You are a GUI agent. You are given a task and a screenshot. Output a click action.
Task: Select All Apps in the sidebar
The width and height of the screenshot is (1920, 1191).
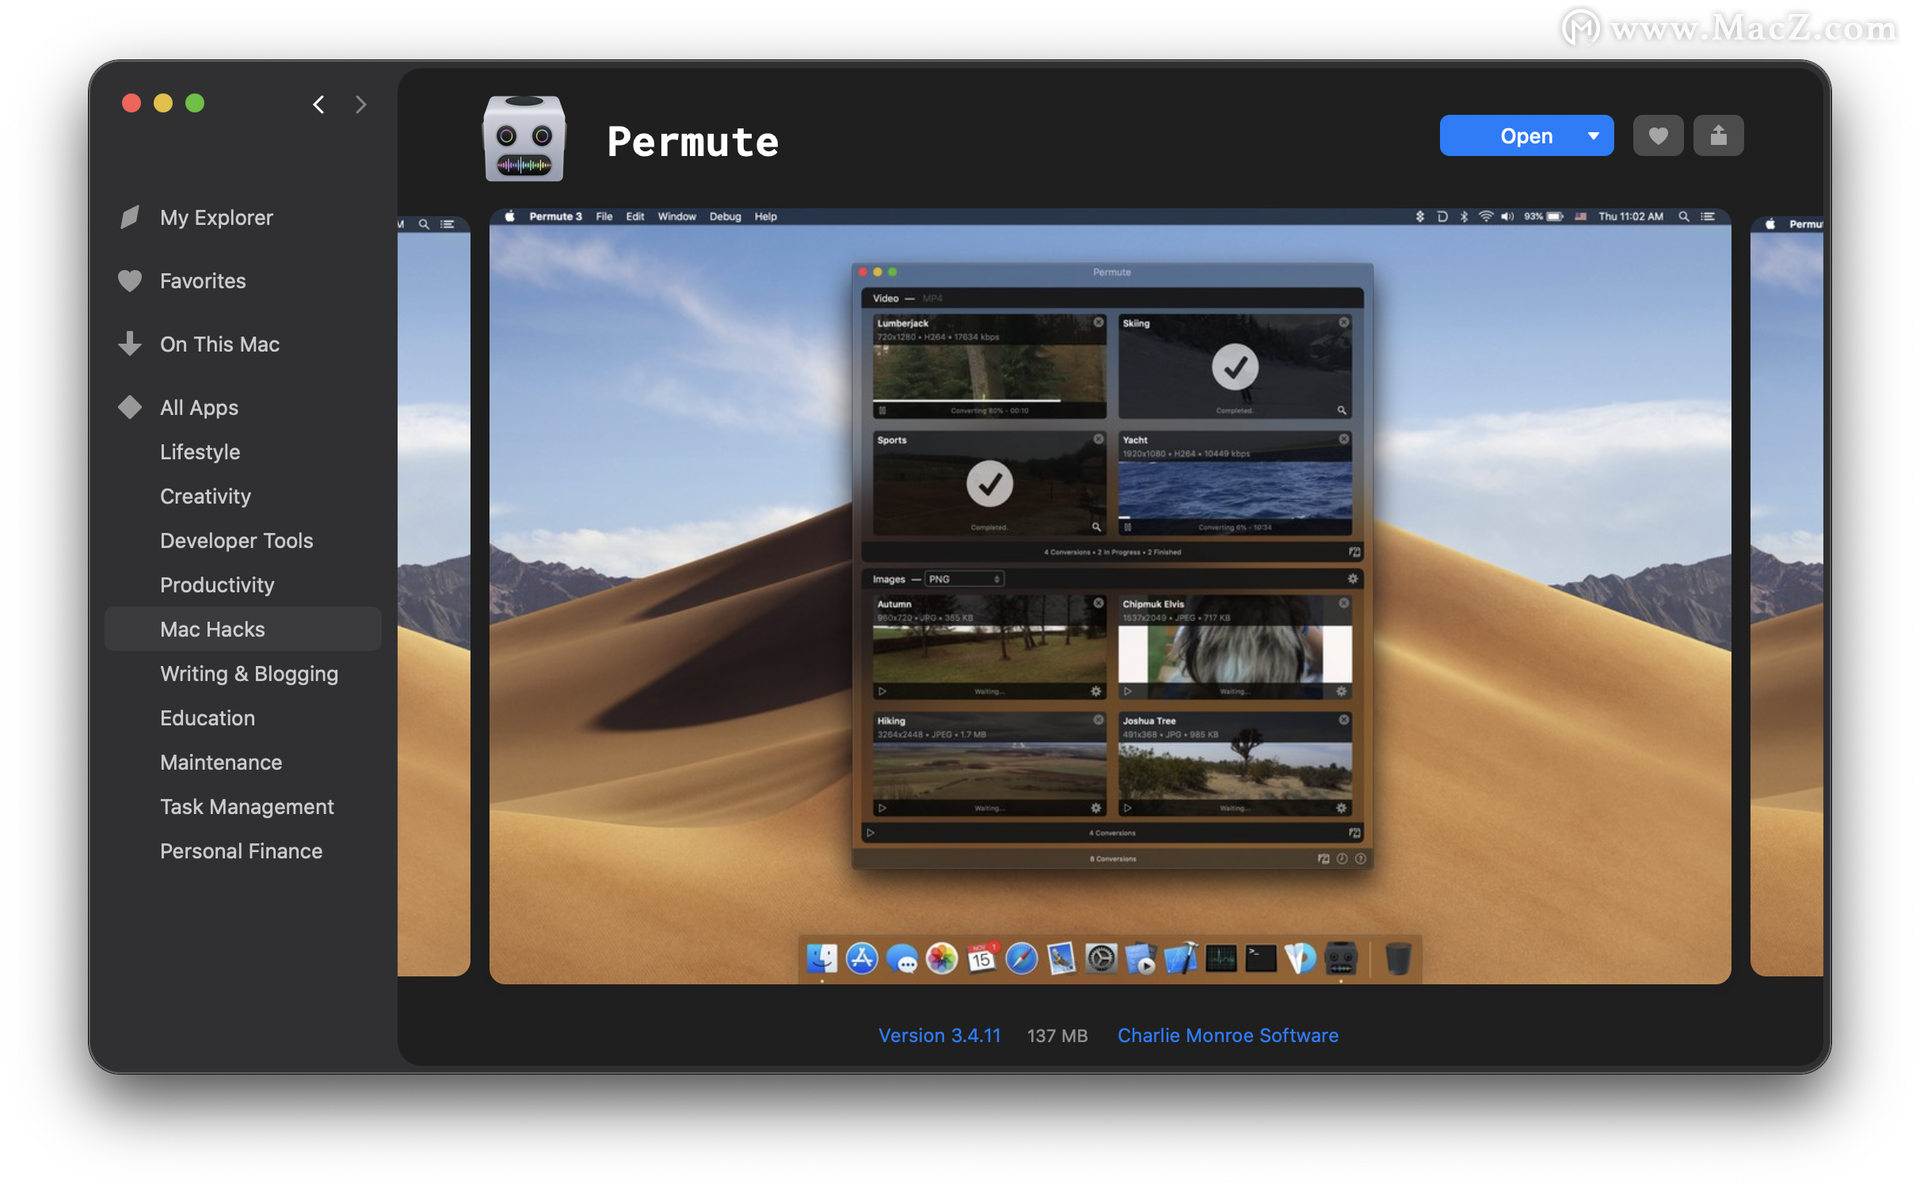coord(199,408)
